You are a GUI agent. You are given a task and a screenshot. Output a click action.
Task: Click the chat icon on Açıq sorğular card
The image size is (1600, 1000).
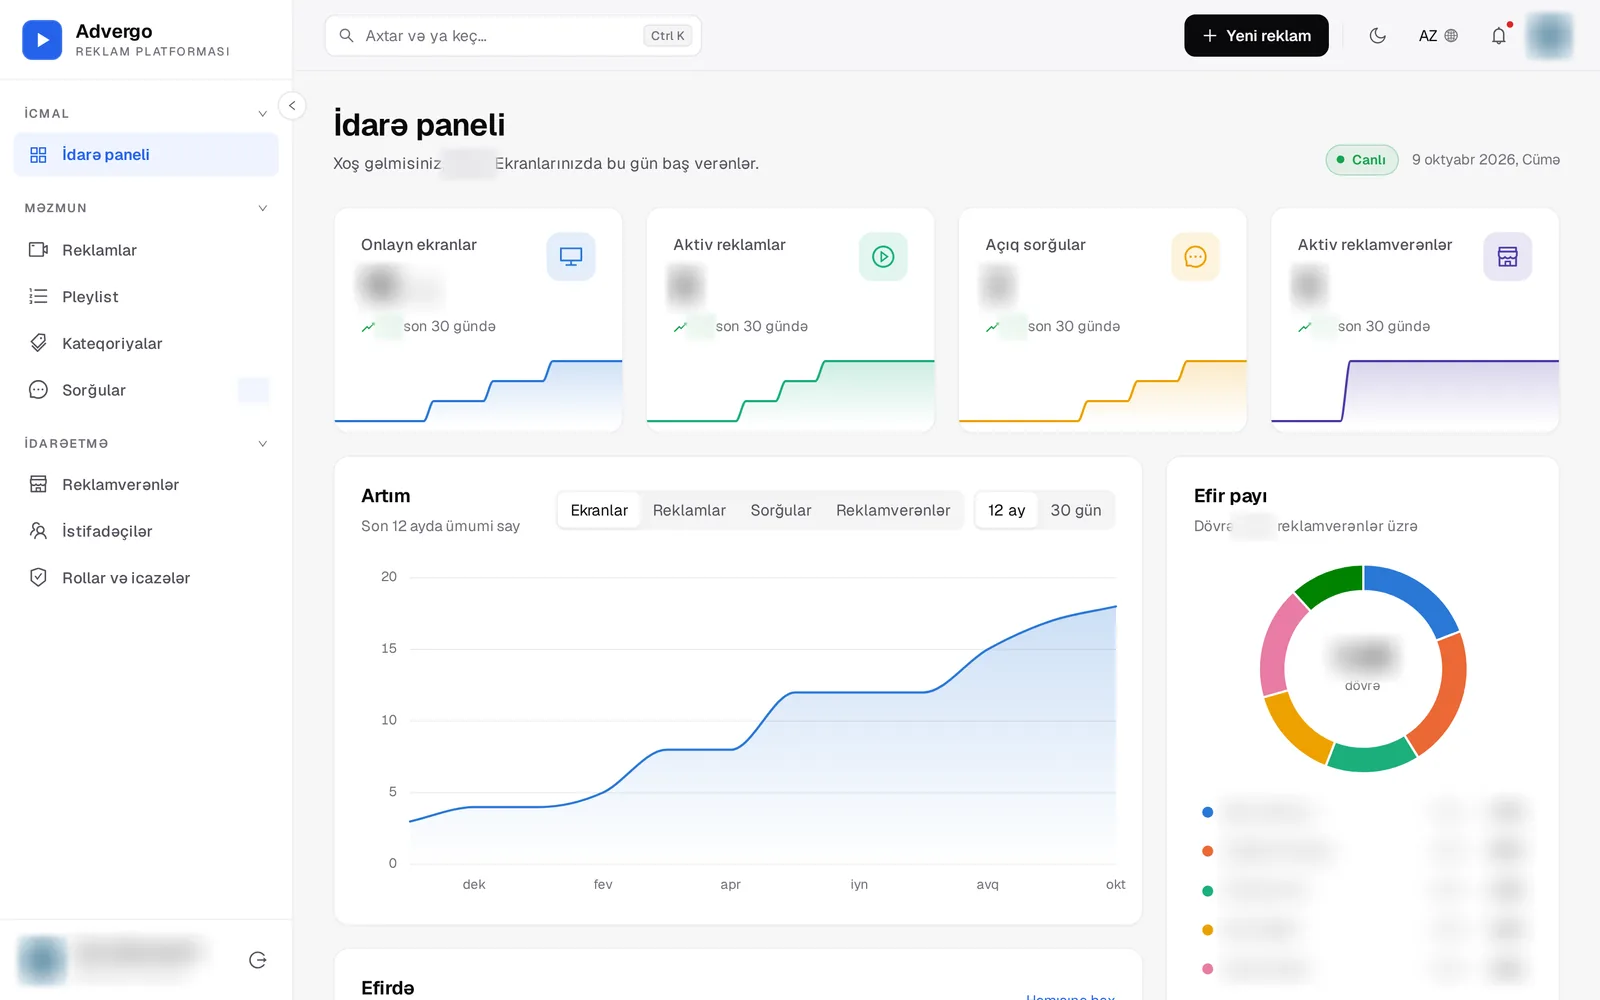click(x=1195, y=257)
